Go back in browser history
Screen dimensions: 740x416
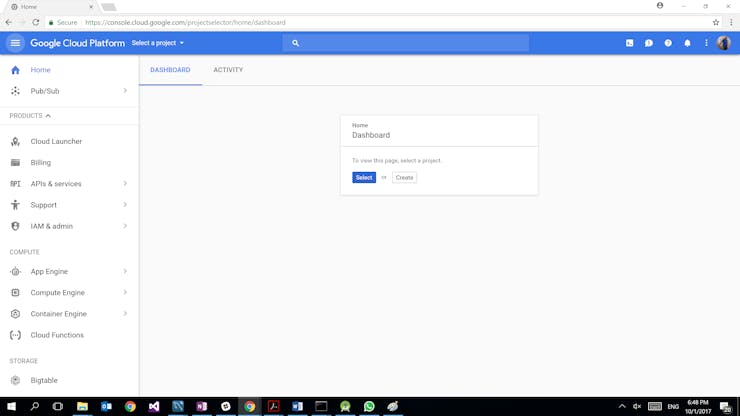point(8,22)
